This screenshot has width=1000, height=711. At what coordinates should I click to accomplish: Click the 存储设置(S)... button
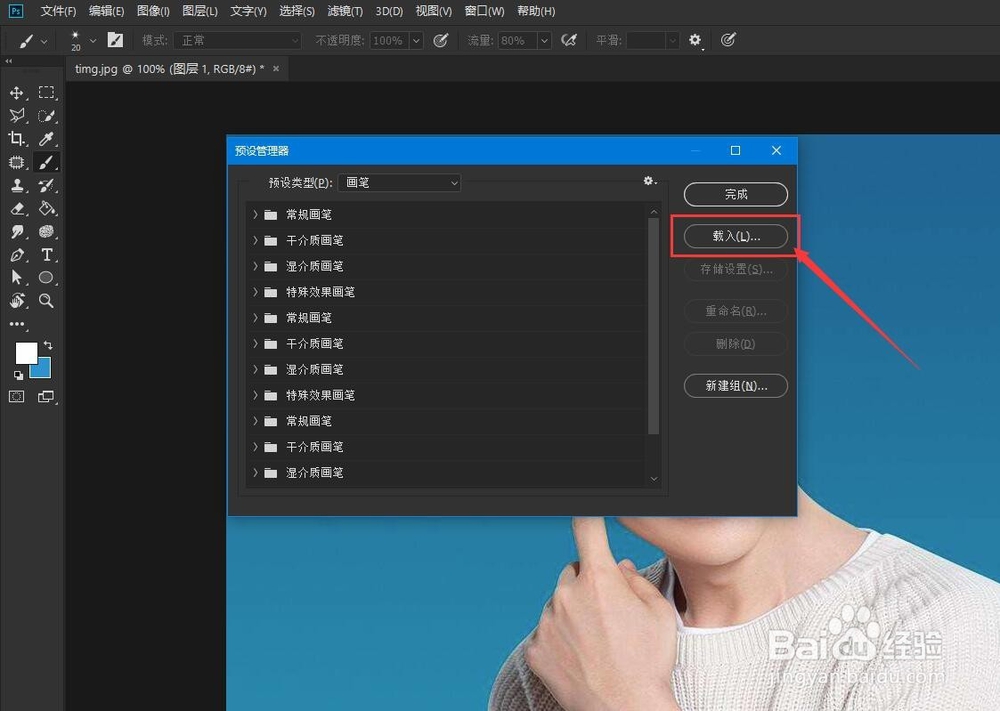tap(735, 269)
